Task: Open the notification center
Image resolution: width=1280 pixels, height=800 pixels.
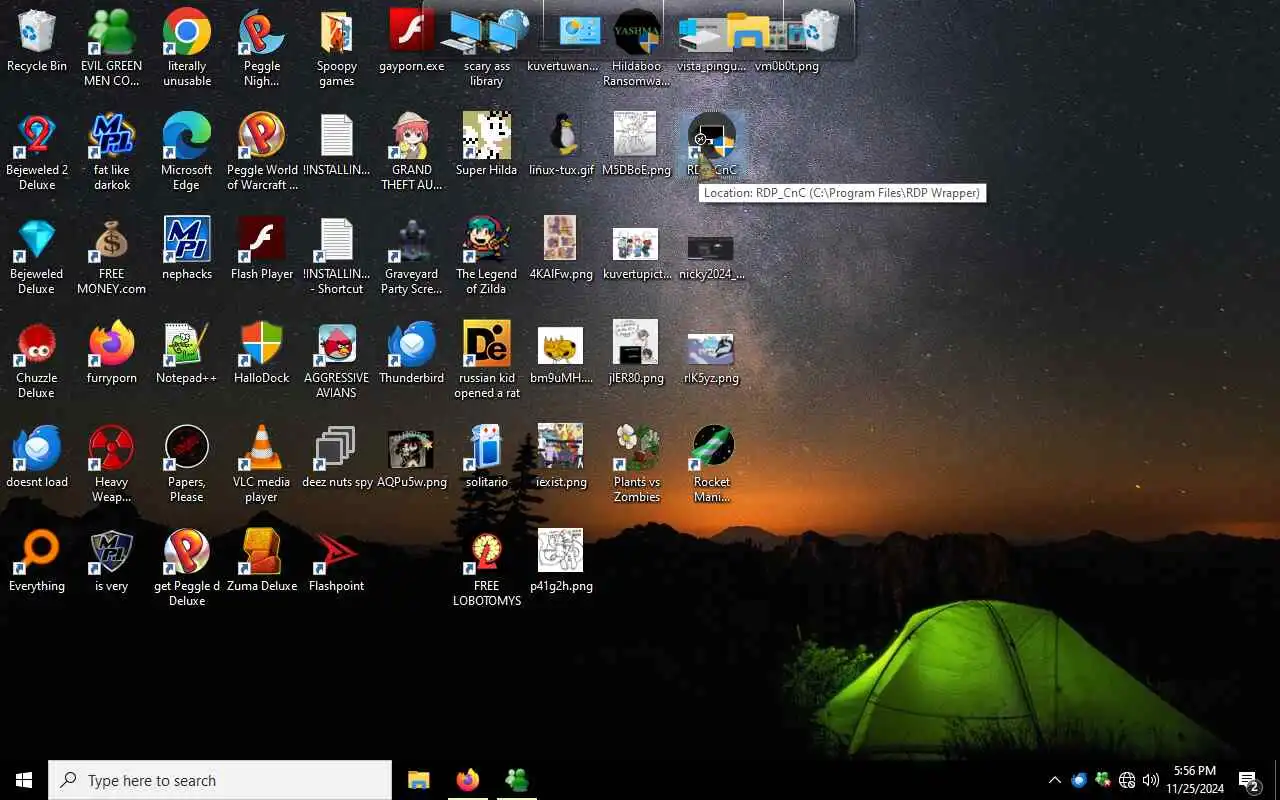Action: 1249,780
